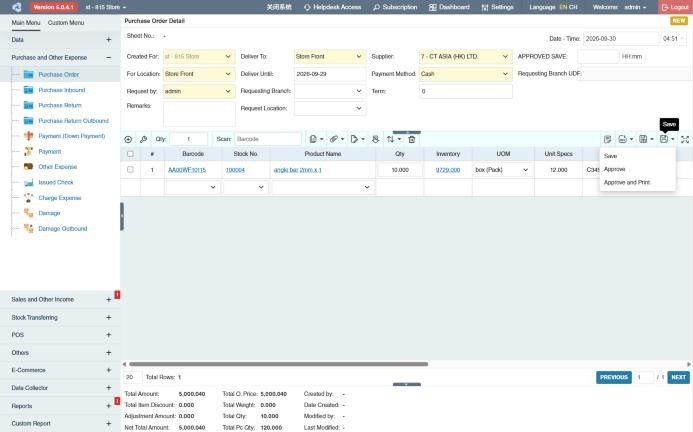Open Helpdesk Access in top bar
This screenshot has width=693, height=432.
332,7
